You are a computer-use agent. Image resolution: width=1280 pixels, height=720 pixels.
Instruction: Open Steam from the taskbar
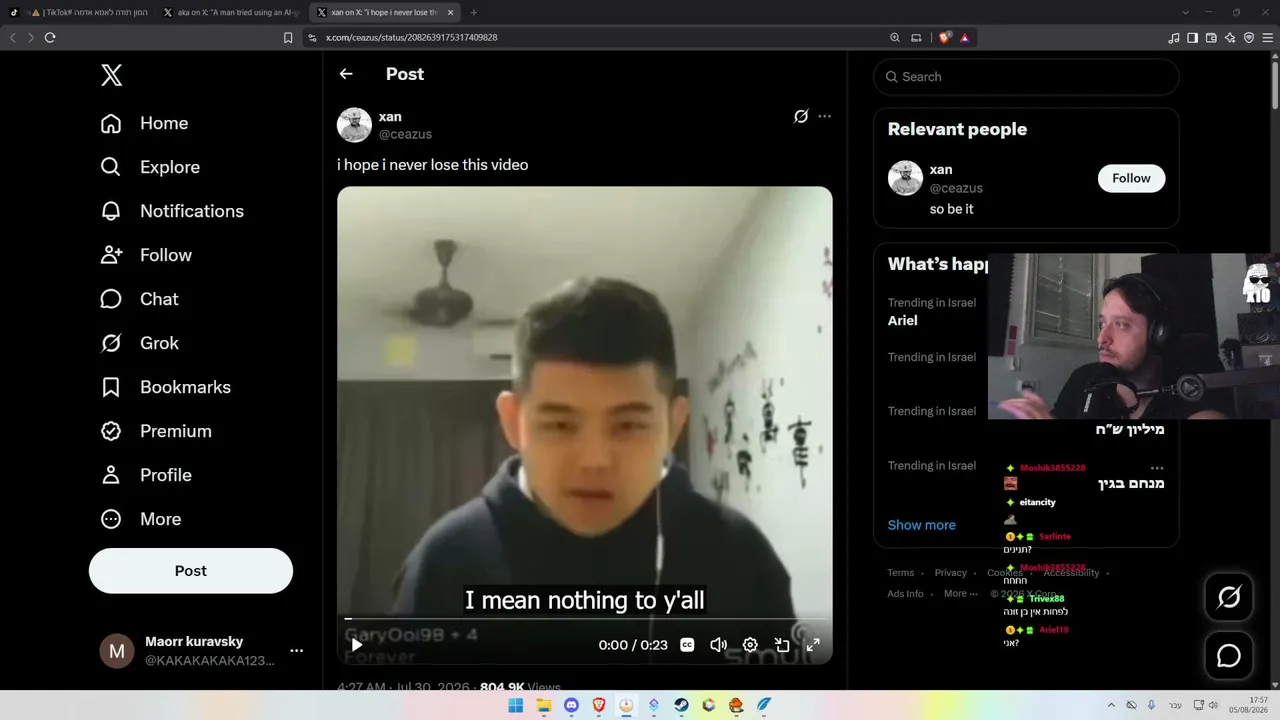tap(681, 705)
